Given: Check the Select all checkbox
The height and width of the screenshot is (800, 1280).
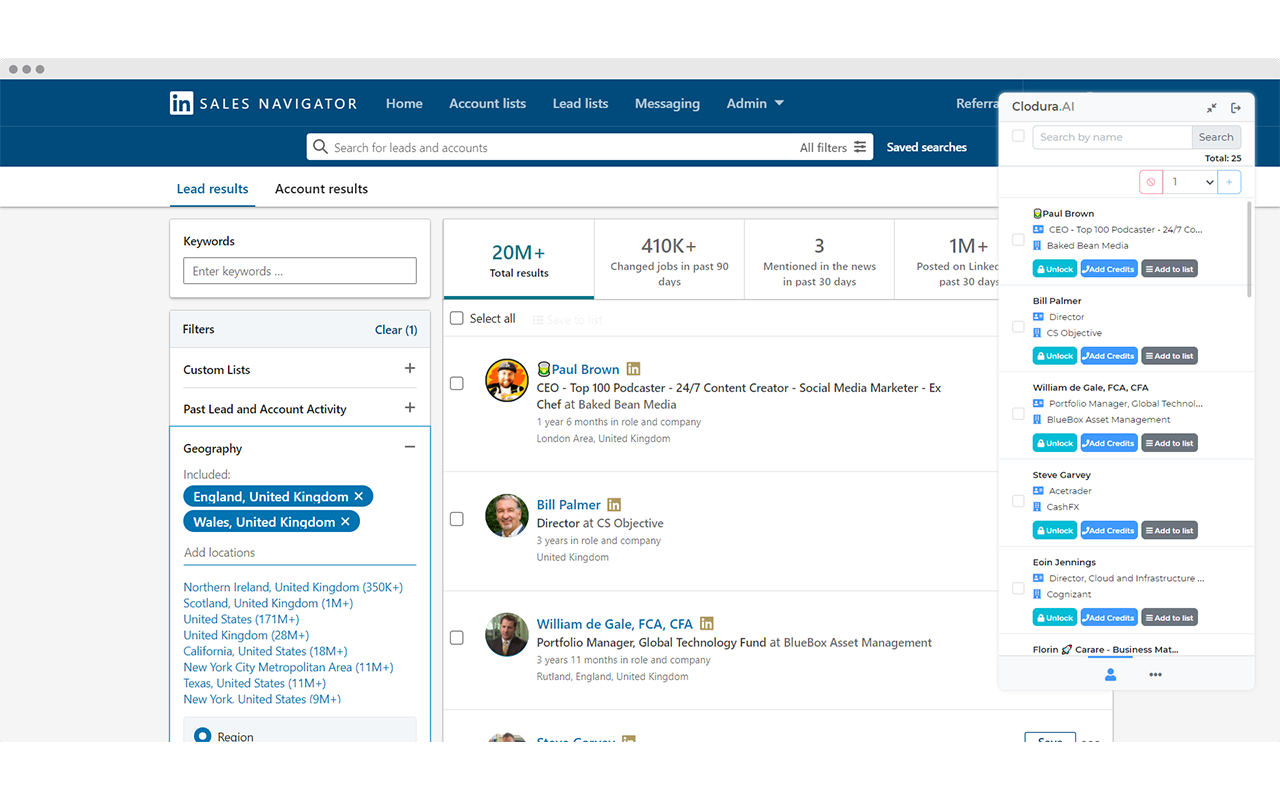Looking at the screenshot, I should pyautogui.click(x=457, y=318).
